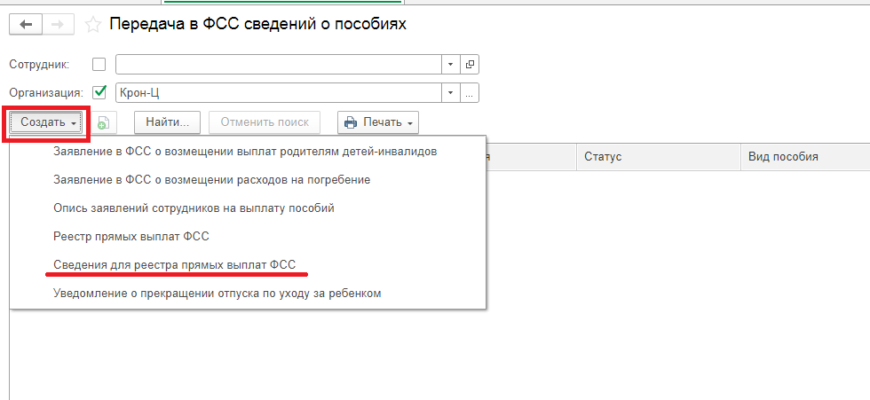Click inside the Сотрудник input field
Viewport: 870px width, 400px height.
click(x=278, y=64)
